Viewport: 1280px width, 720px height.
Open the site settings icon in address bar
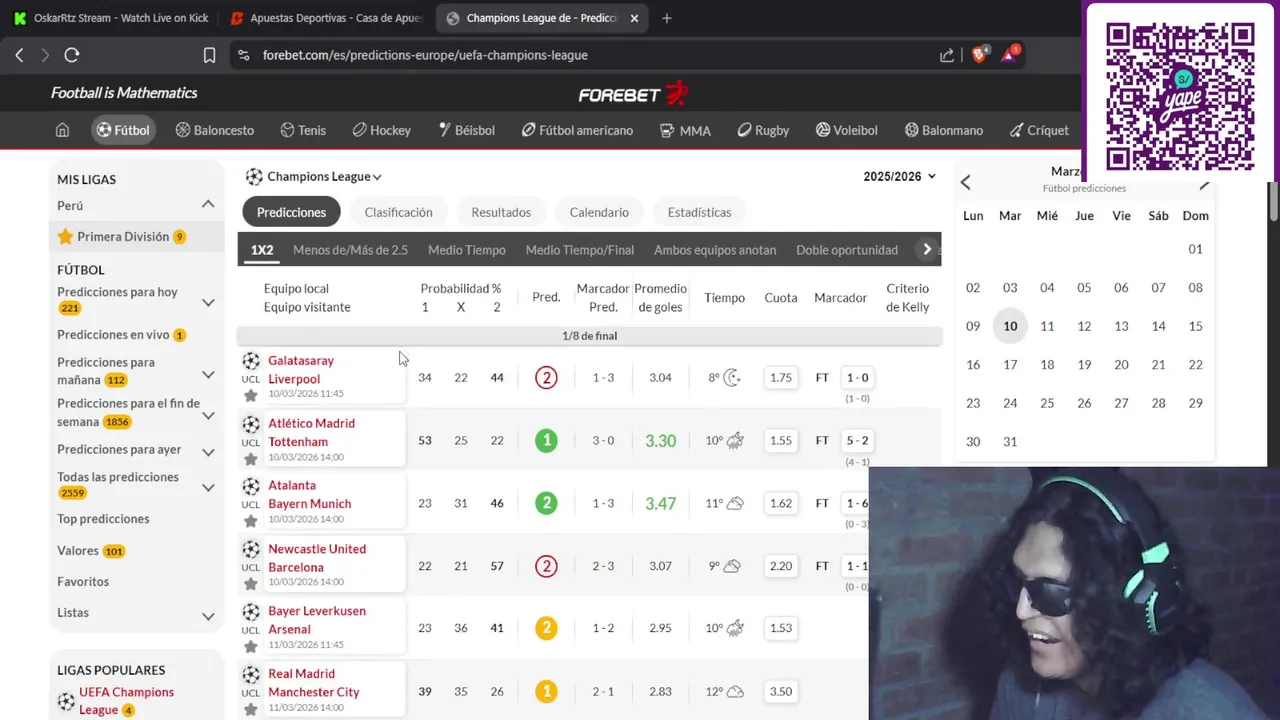click(x=242, y=55)
